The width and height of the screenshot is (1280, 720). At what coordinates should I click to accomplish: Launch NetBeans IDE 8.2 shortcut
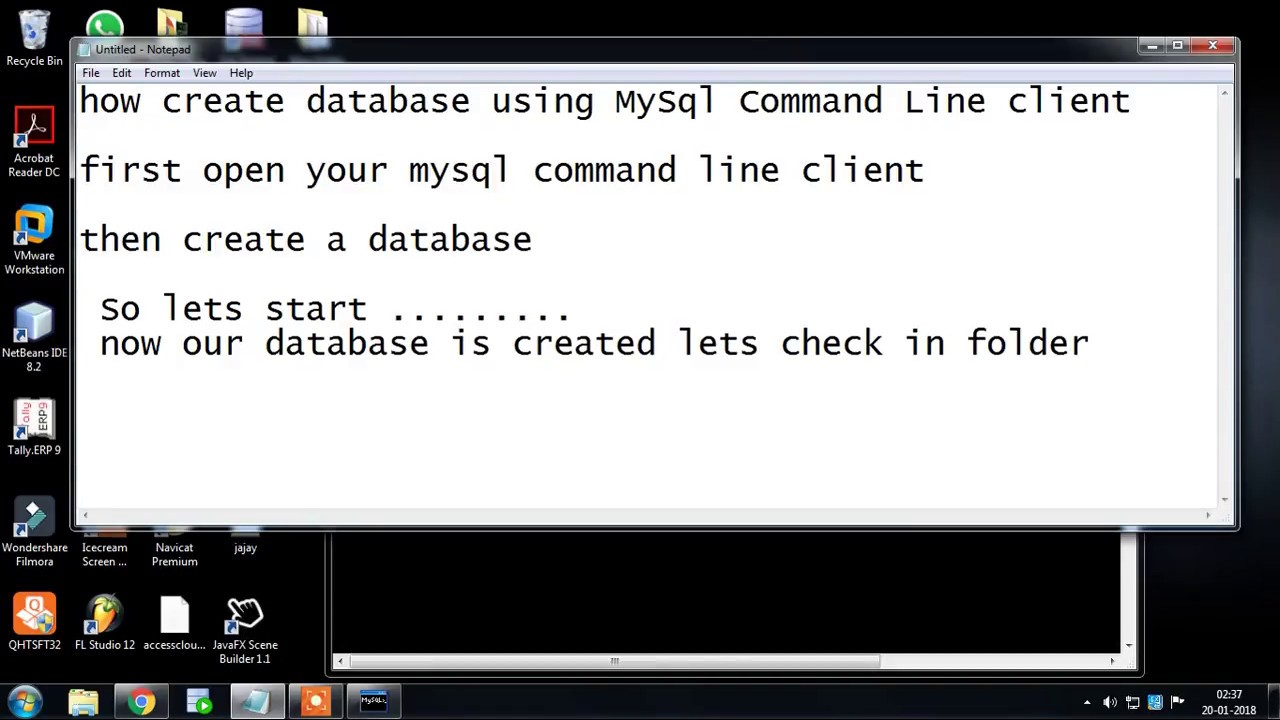tap(34, 337)
